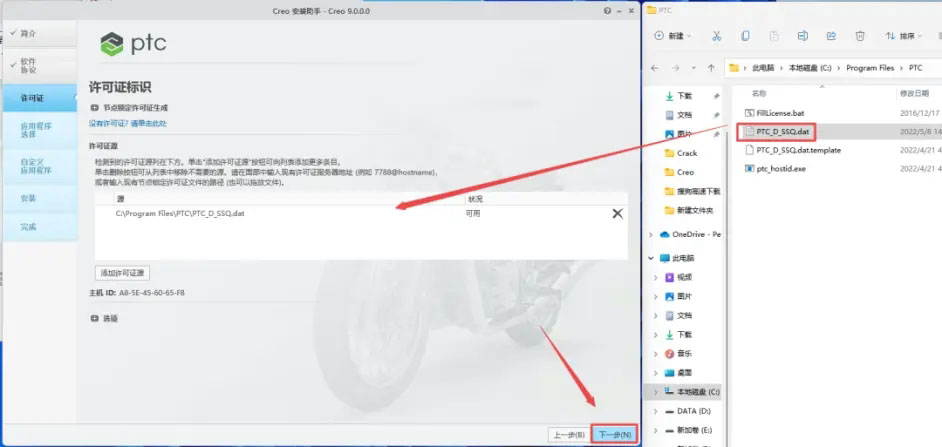Sort files by the 名称 column header
The height and width of the screenshot is (447, 942).
[759, 94]
